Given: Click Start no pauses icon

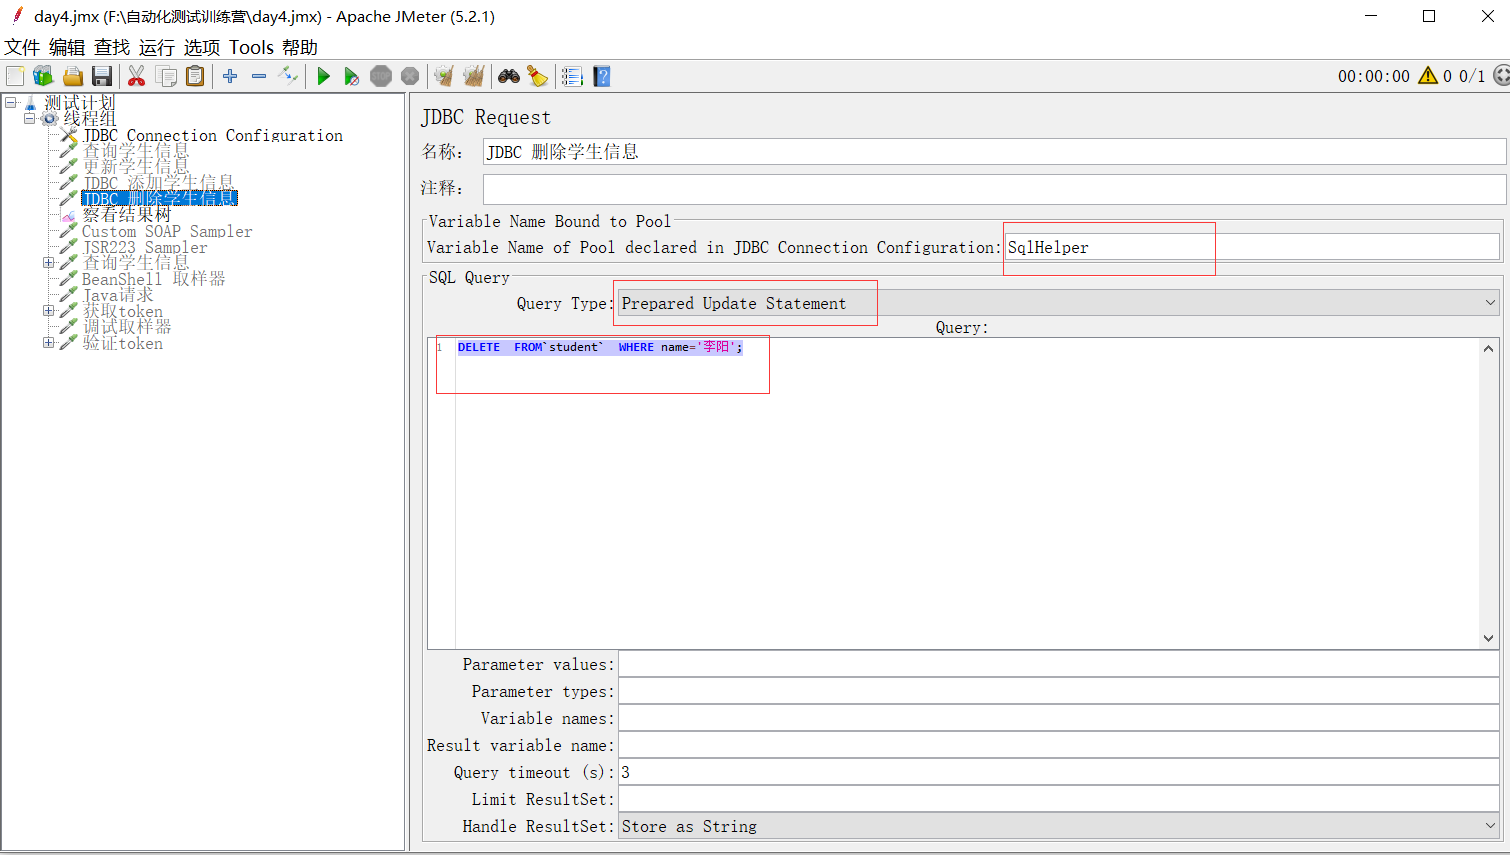Looking at the screenshot, I should pyautogui.click(x=352, y=76).
